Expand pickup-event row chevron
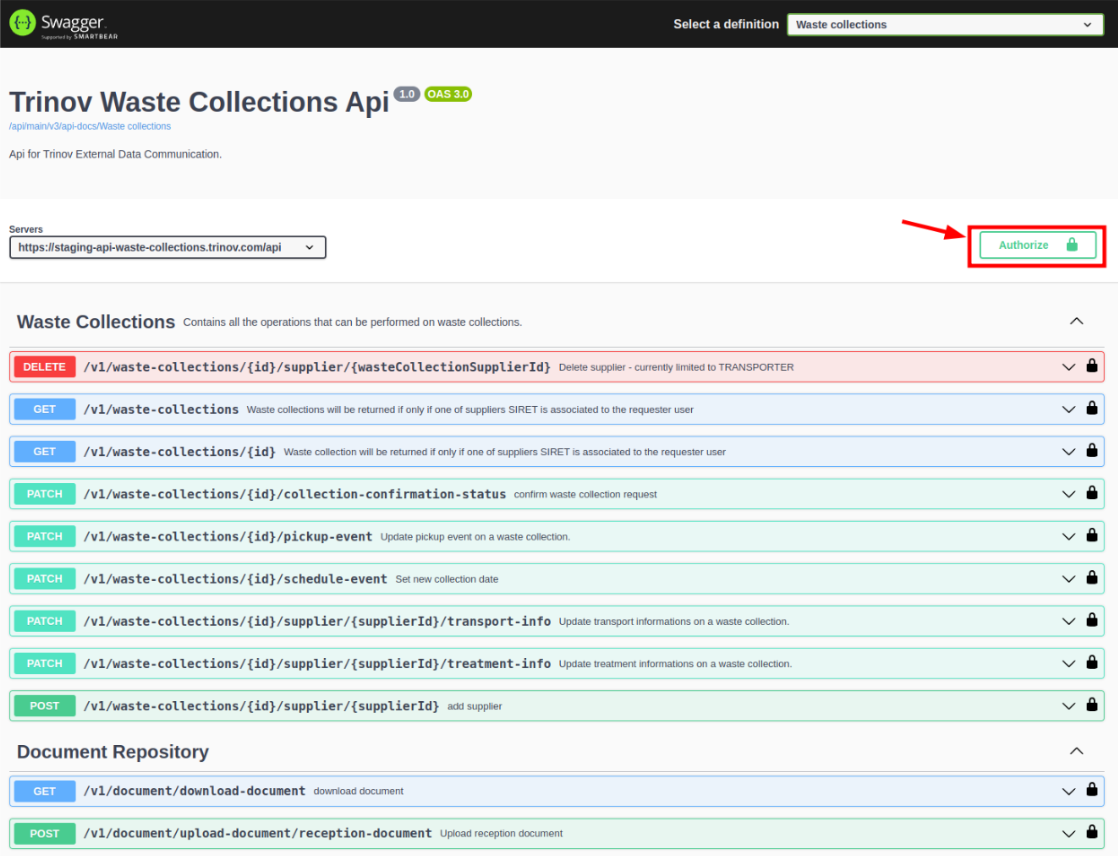This screenshot has width=1118, height=856. [x=1068, y=537]
